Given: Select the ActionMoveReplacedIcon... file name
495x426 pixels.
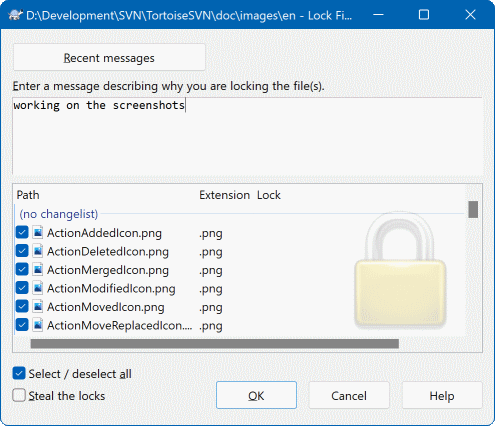Looking at the screenshot, I should [120, 325].
